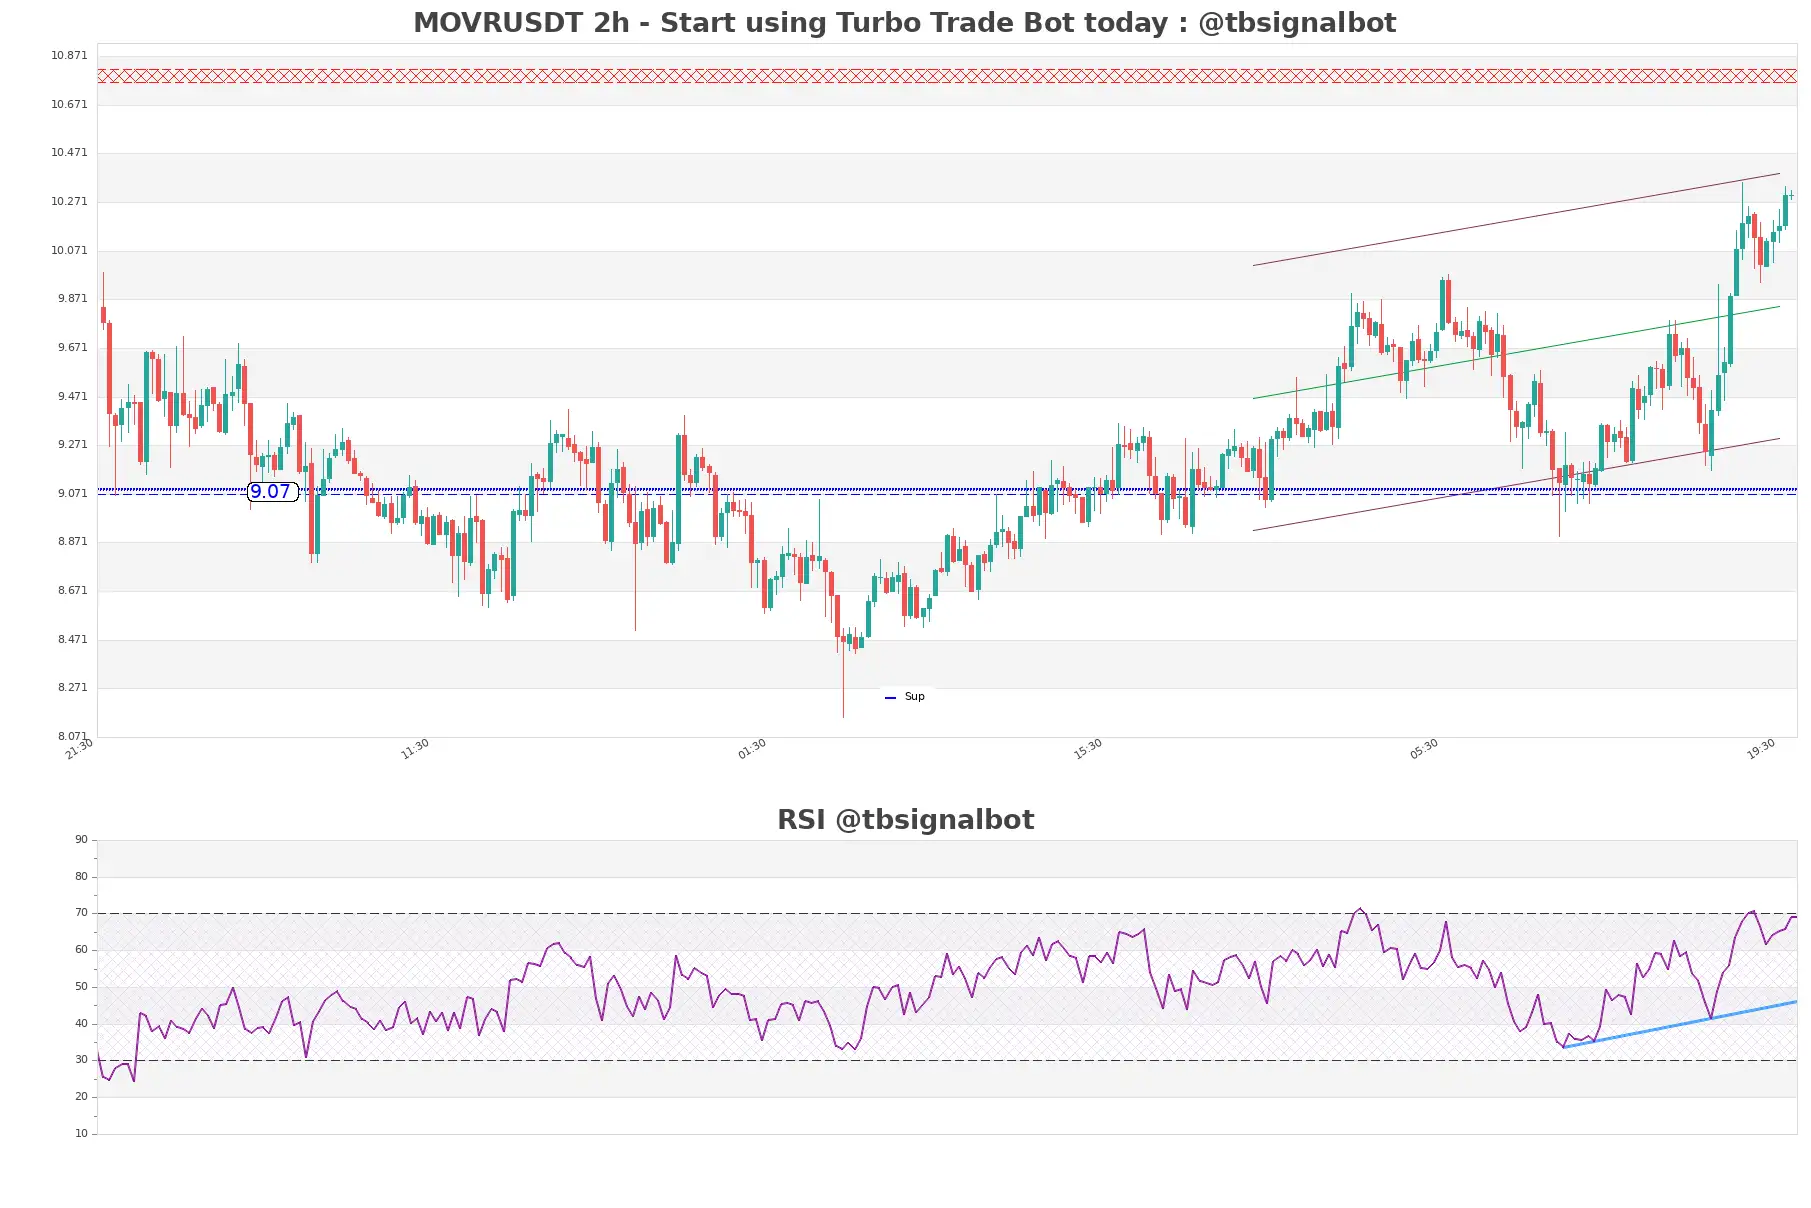Click the green channel midline

click(1516, 352)
